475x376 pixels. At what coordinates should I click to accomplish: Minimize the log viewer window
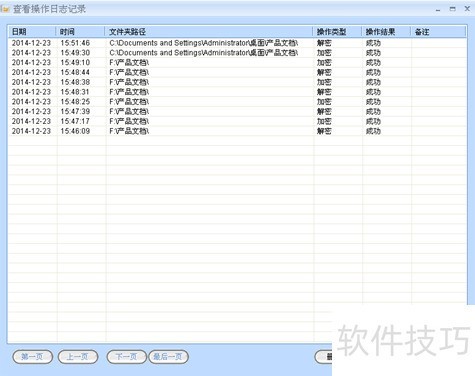[x=438, y=10]
